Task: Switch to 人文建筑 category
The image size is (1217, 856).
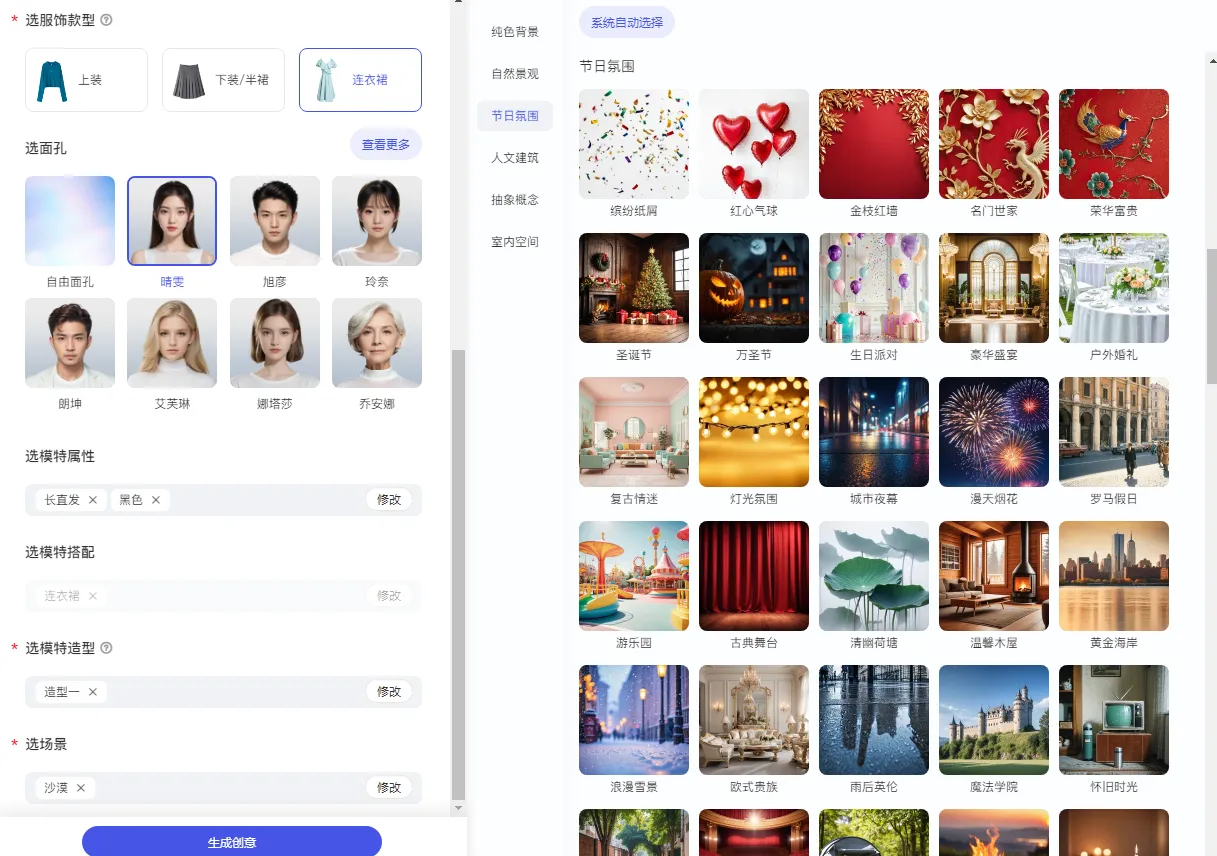Action: click(x=515, y=158)
